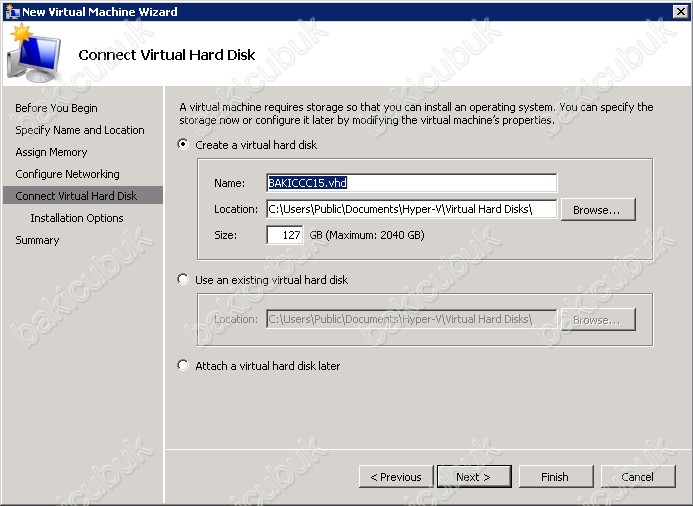This screenshot has height=506, width=693.
Task: Go to 'Before You Begin' step
Action: pyautogui.click(x=56, y=108)
